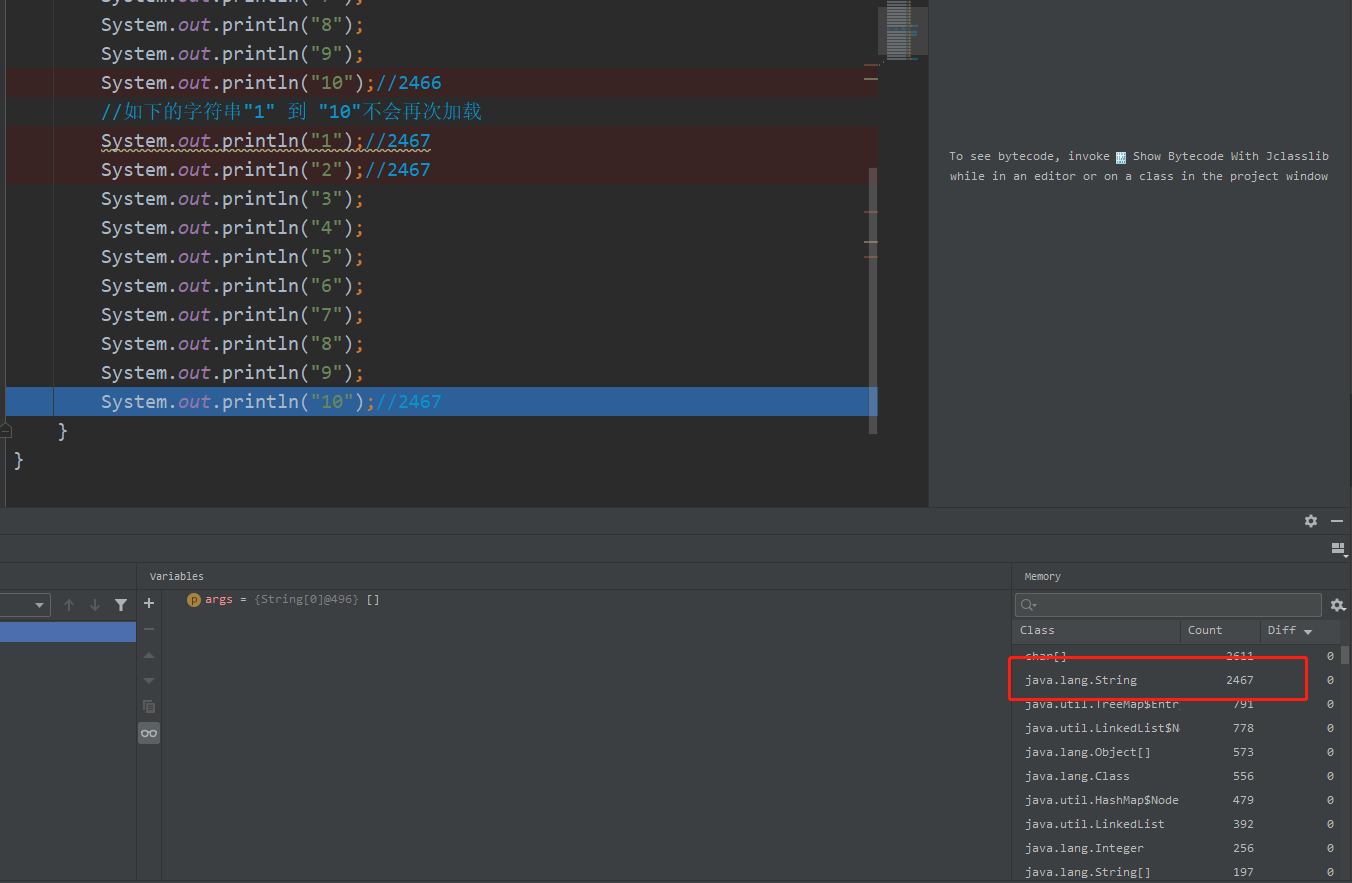The image size is (1352, 883).
Task: Click the 'To see bytecode' hint text
Action: [x=1139, y=166]
